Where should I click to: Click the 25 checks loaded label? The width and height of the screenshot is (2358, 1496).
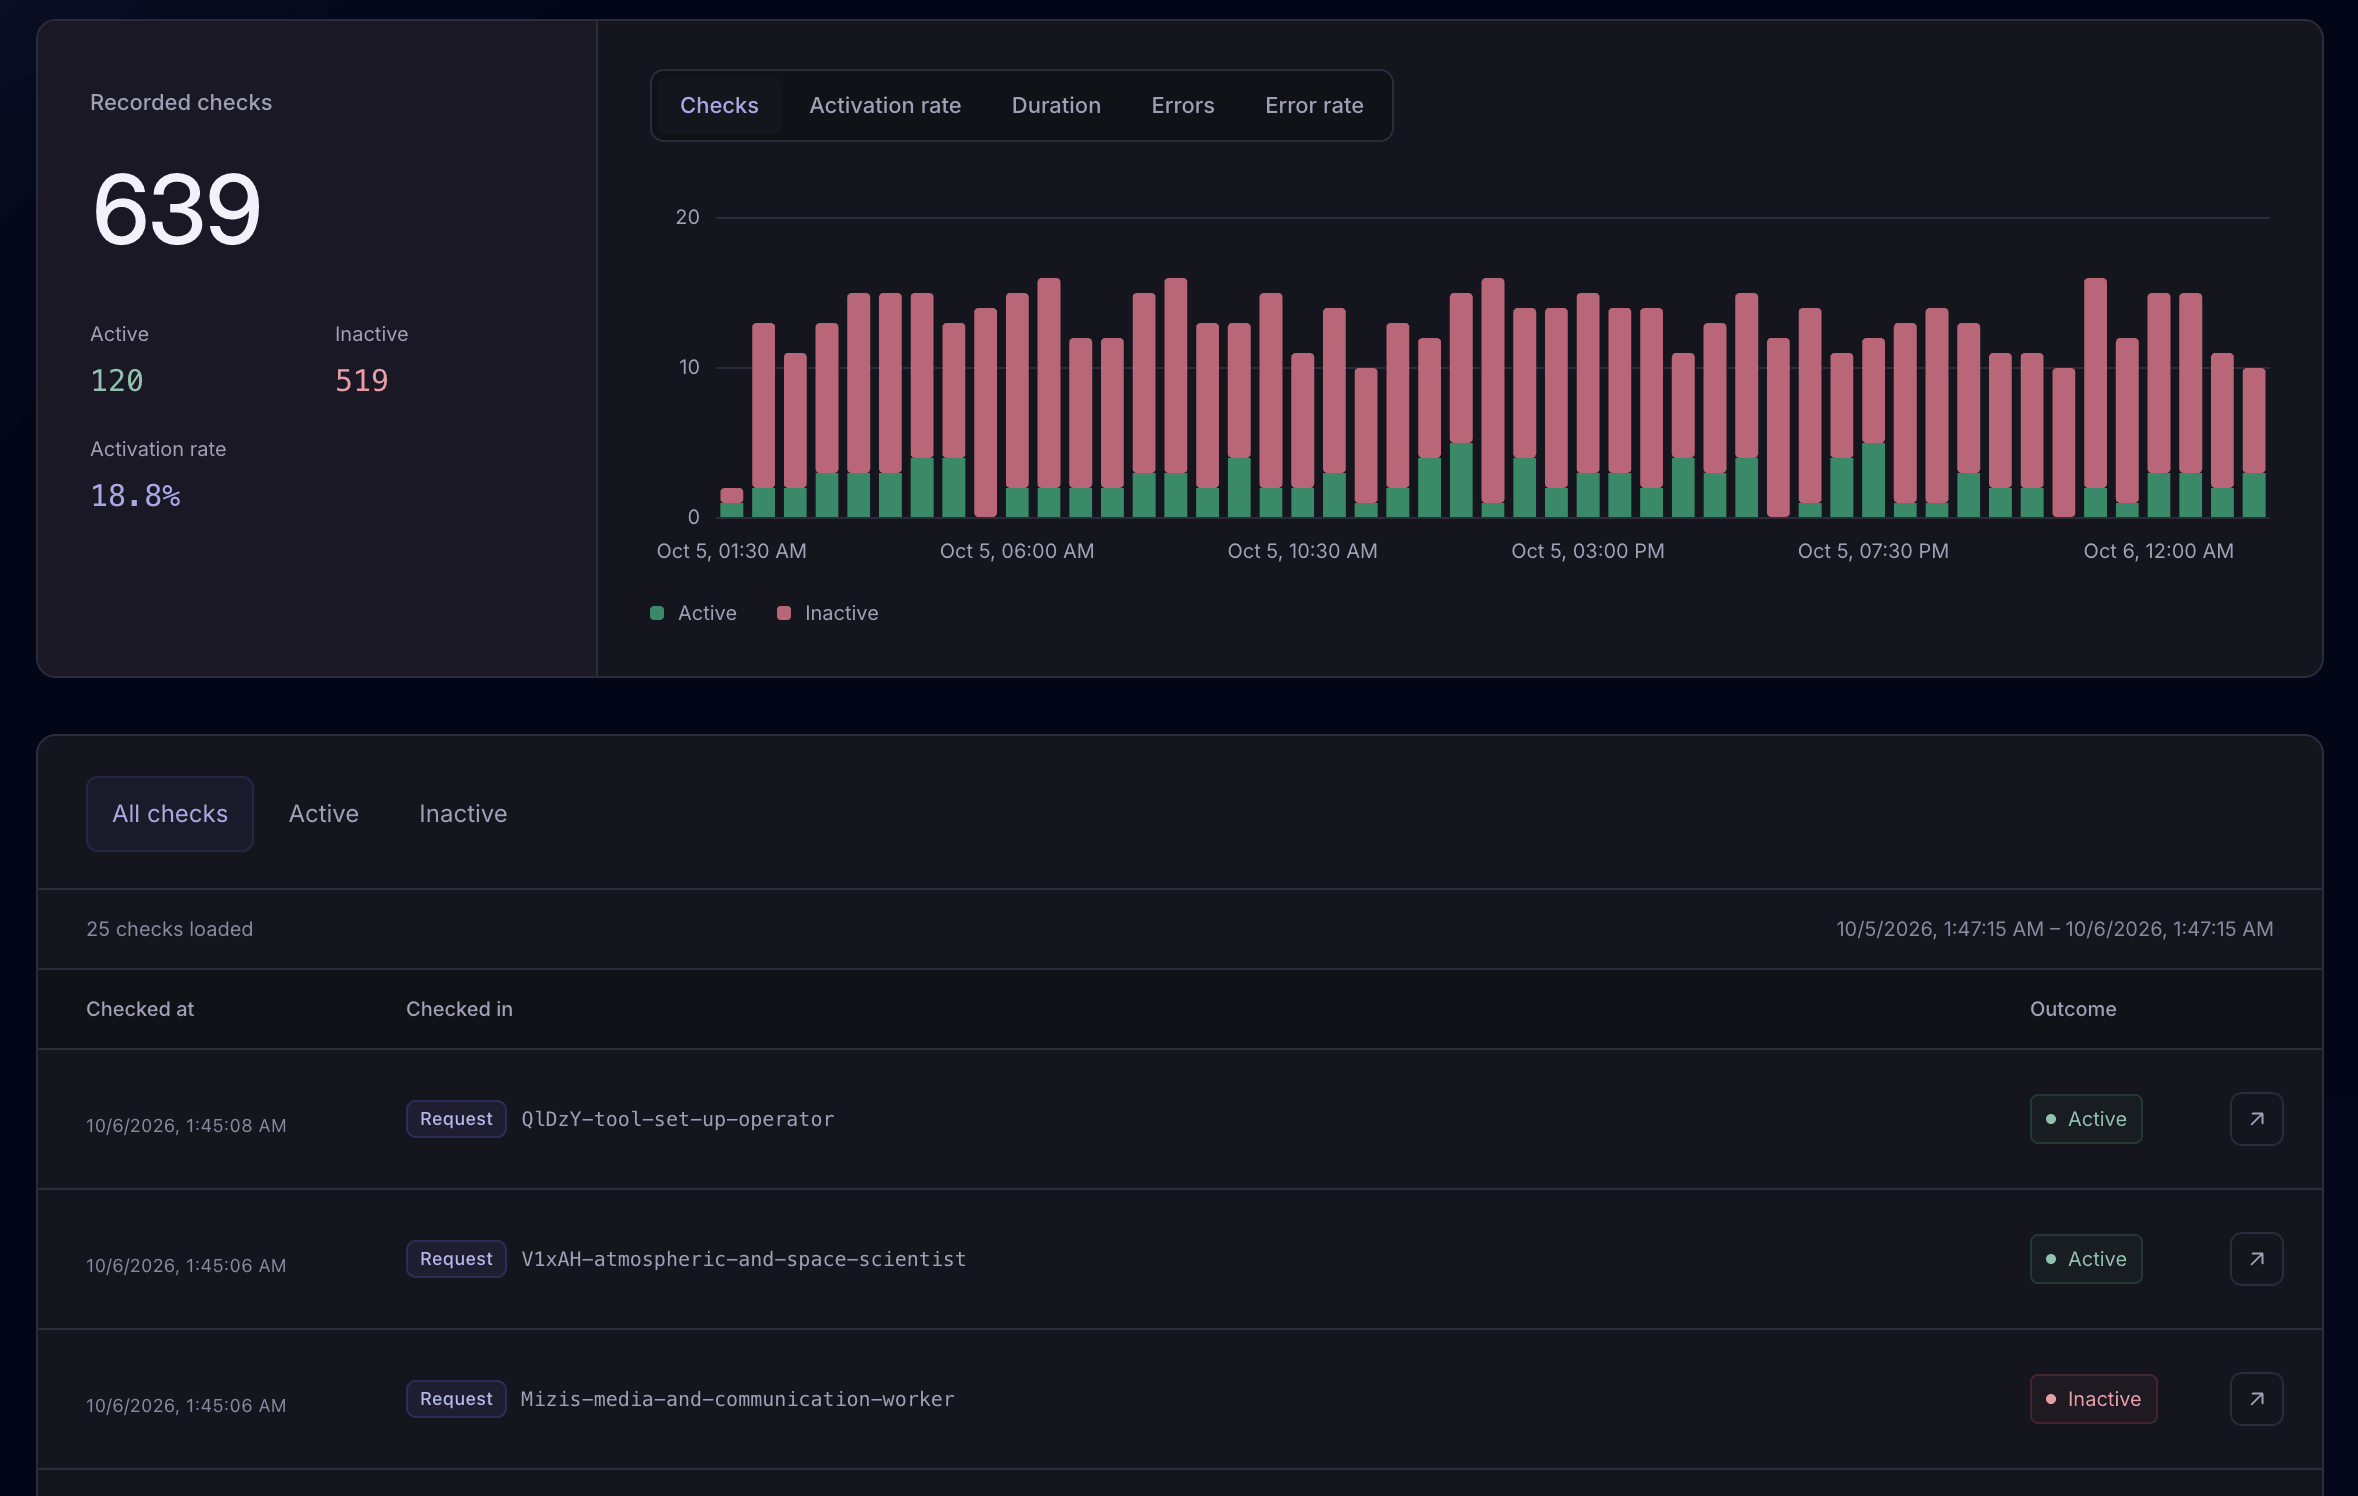(169, 929)
